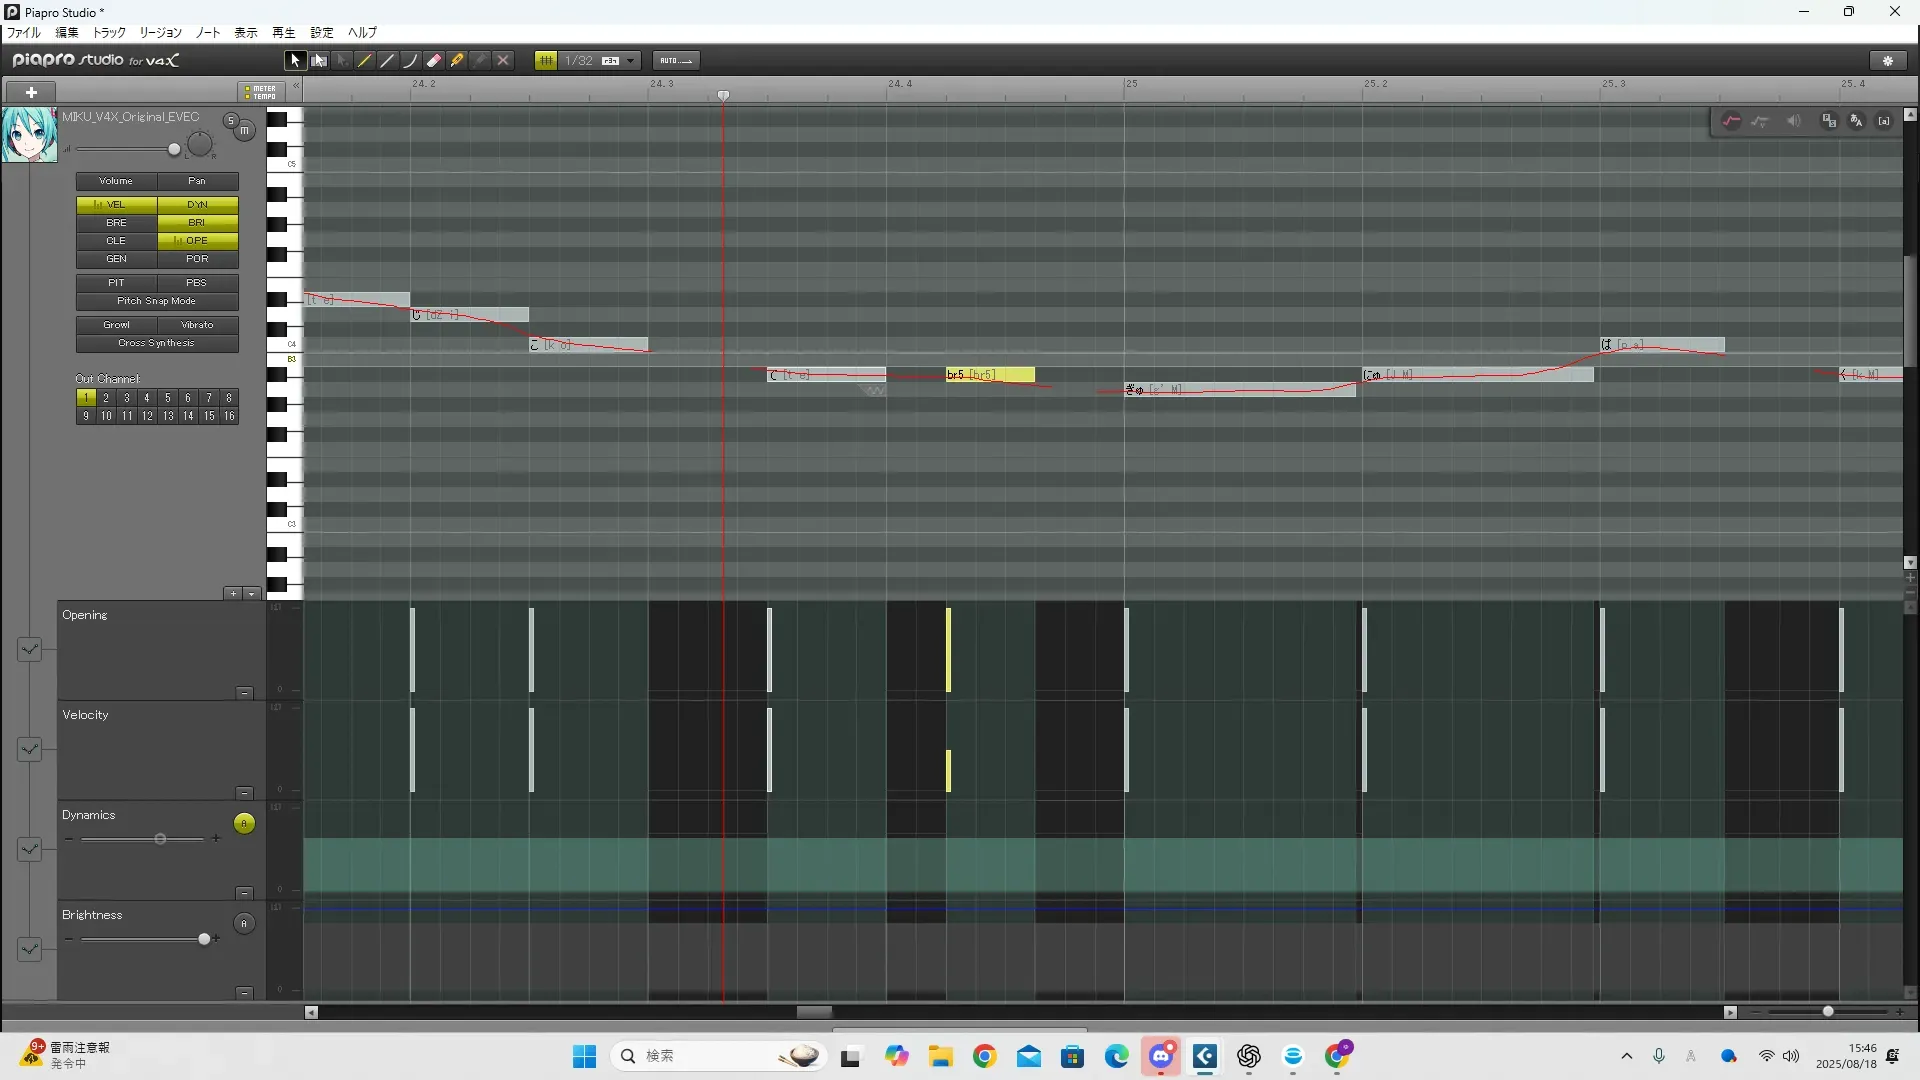Select the yellow pencil draw tool
The width and height of the screenshot is (1920, 1080).
364,60
